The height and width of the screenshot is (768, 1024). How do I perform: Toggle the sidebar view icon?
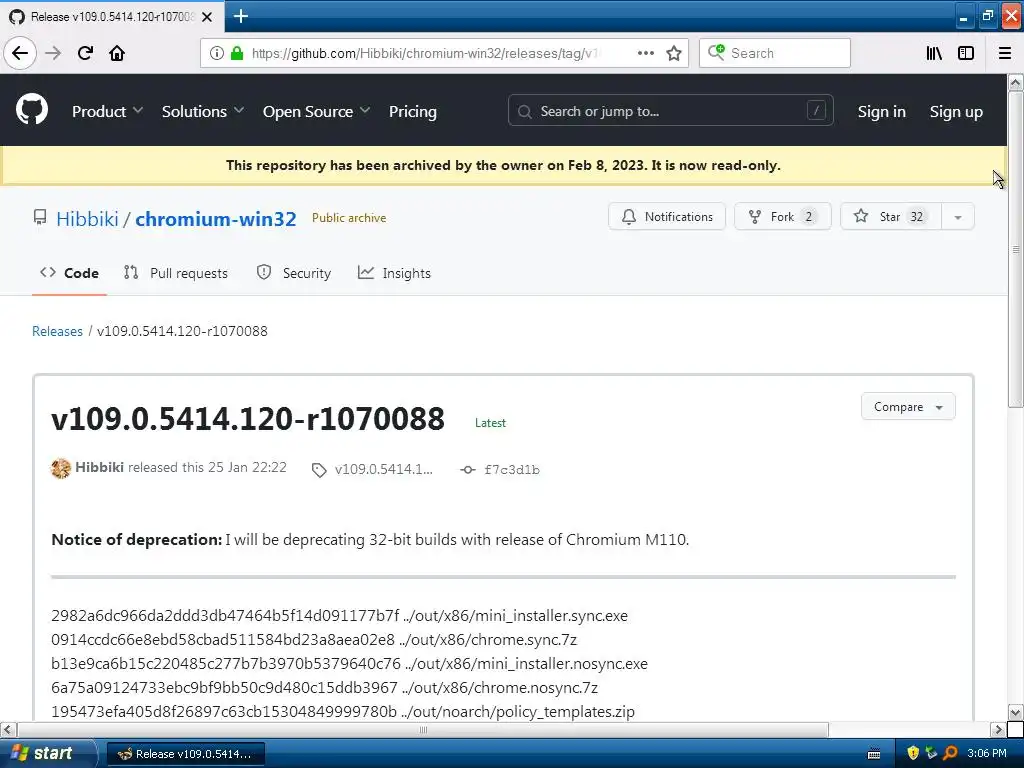(x=966, y=53)
